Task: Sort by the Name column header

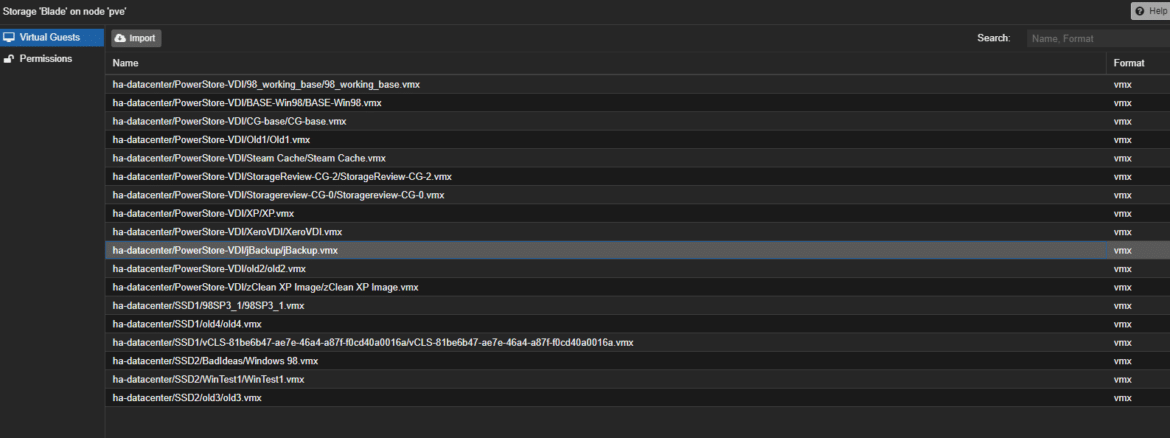Action: tap(608, 63)
